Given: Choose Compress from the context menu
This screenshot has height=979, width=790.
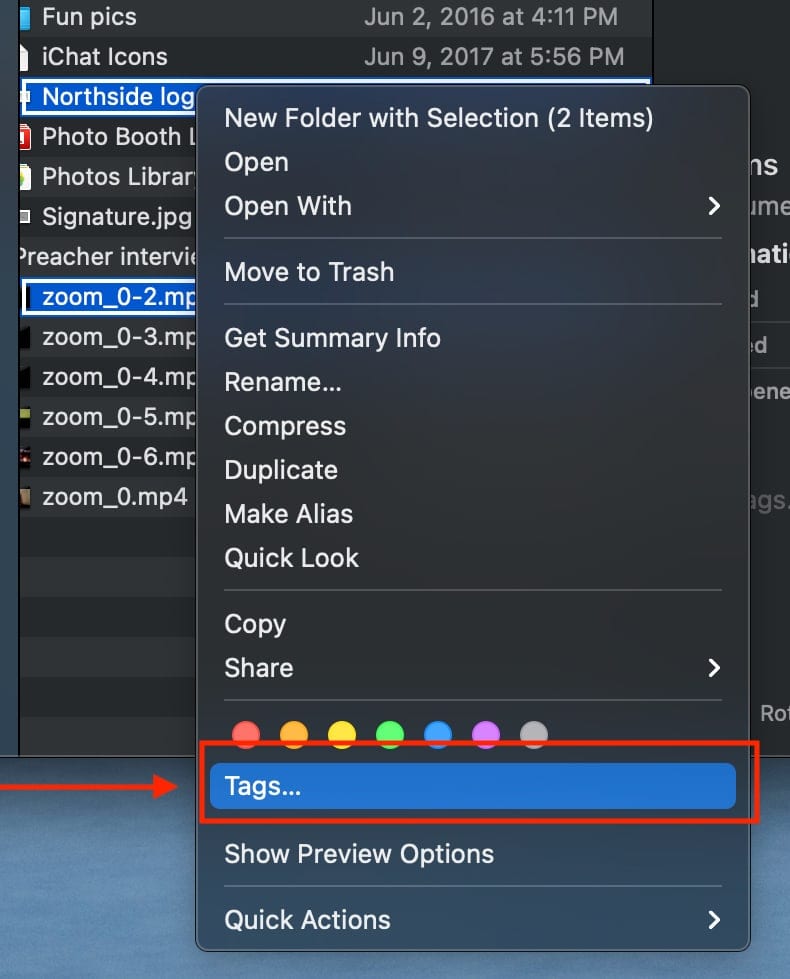Looking at the screenshot, I should click(x=285, y=426).
